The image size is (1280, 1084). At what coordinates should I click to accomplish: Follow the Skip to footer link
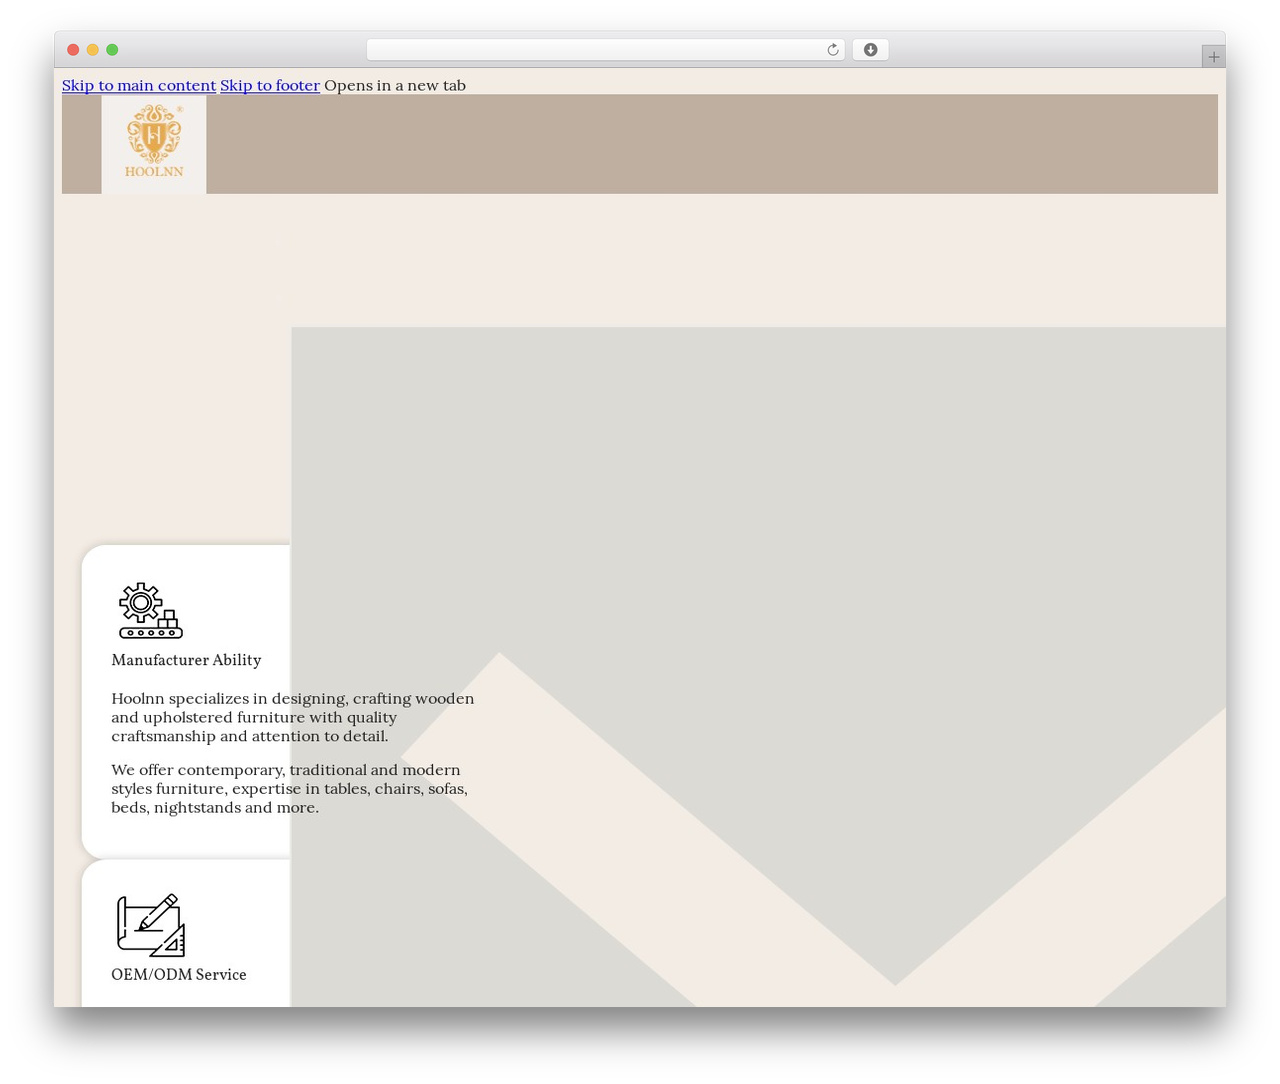pos(270,85)
